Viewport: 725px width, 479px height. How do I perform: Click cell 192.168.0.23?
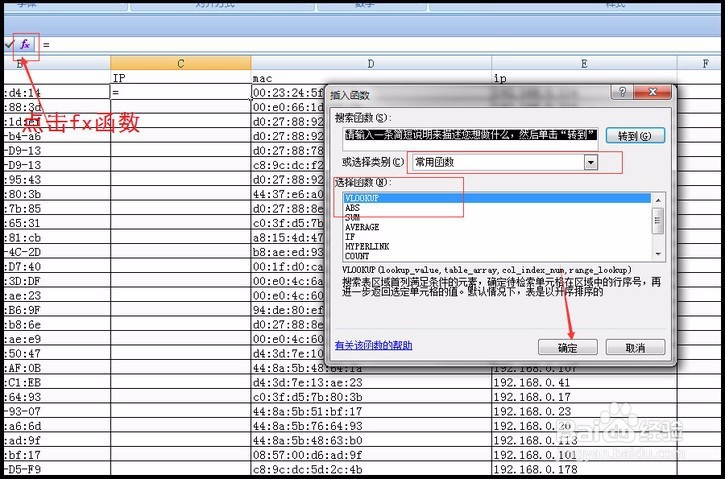[584, 411]
